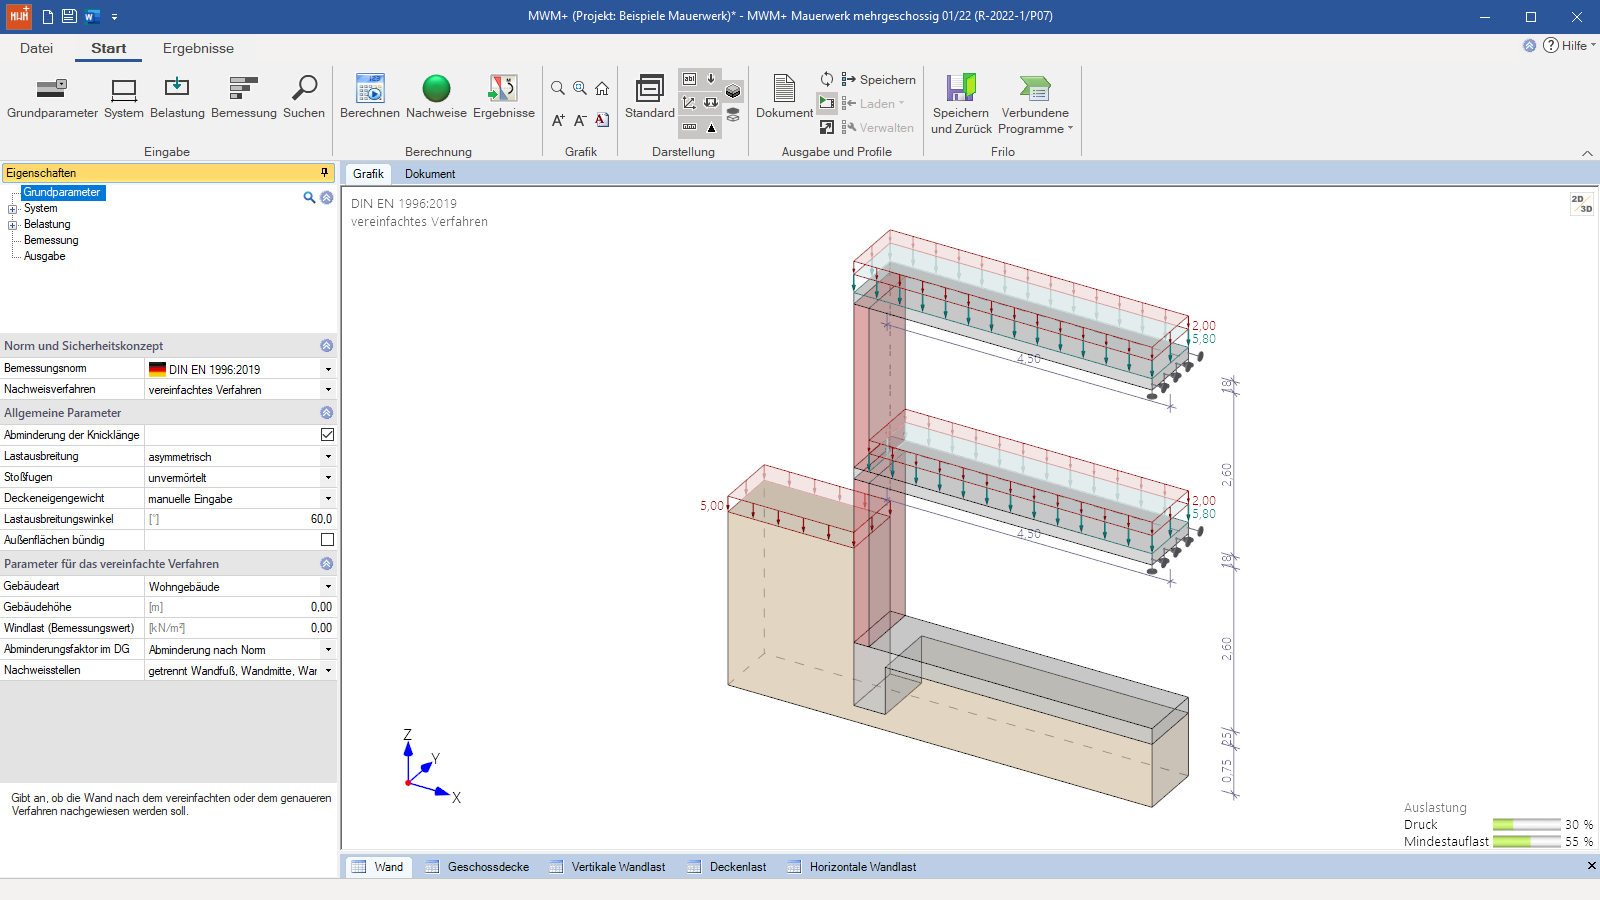Apply Standard display view
The height and width of the screenshot is (900, 1600).
click(x=650, y=98)
